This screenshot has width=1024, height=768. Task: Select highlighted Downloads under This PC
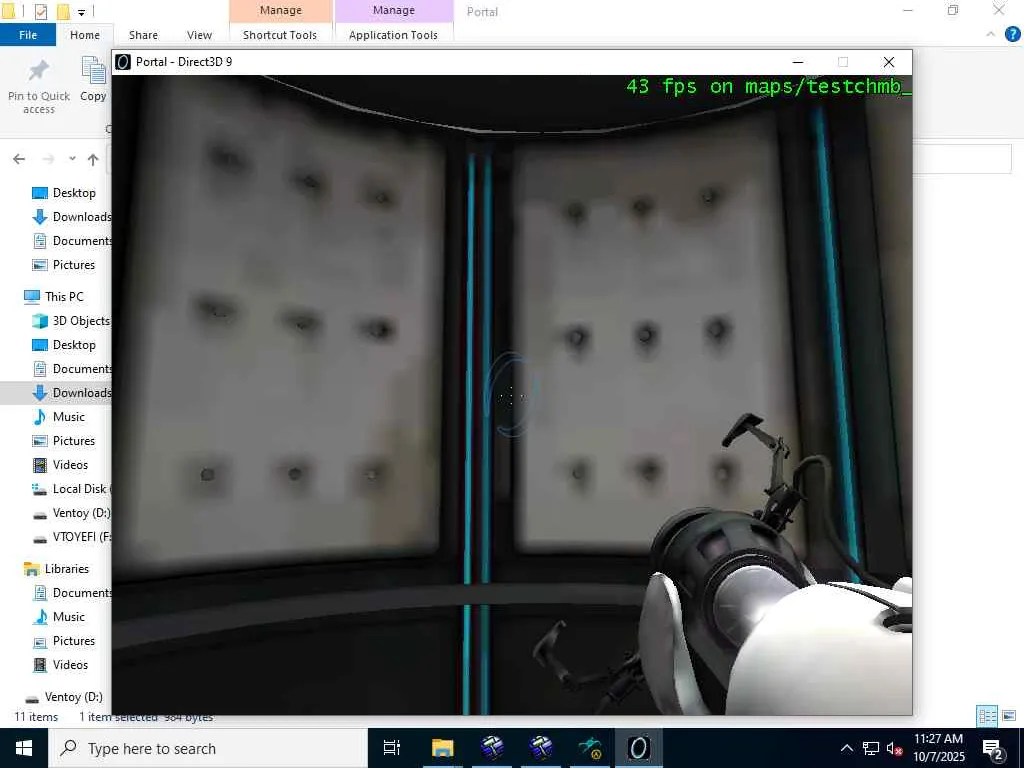82,392
